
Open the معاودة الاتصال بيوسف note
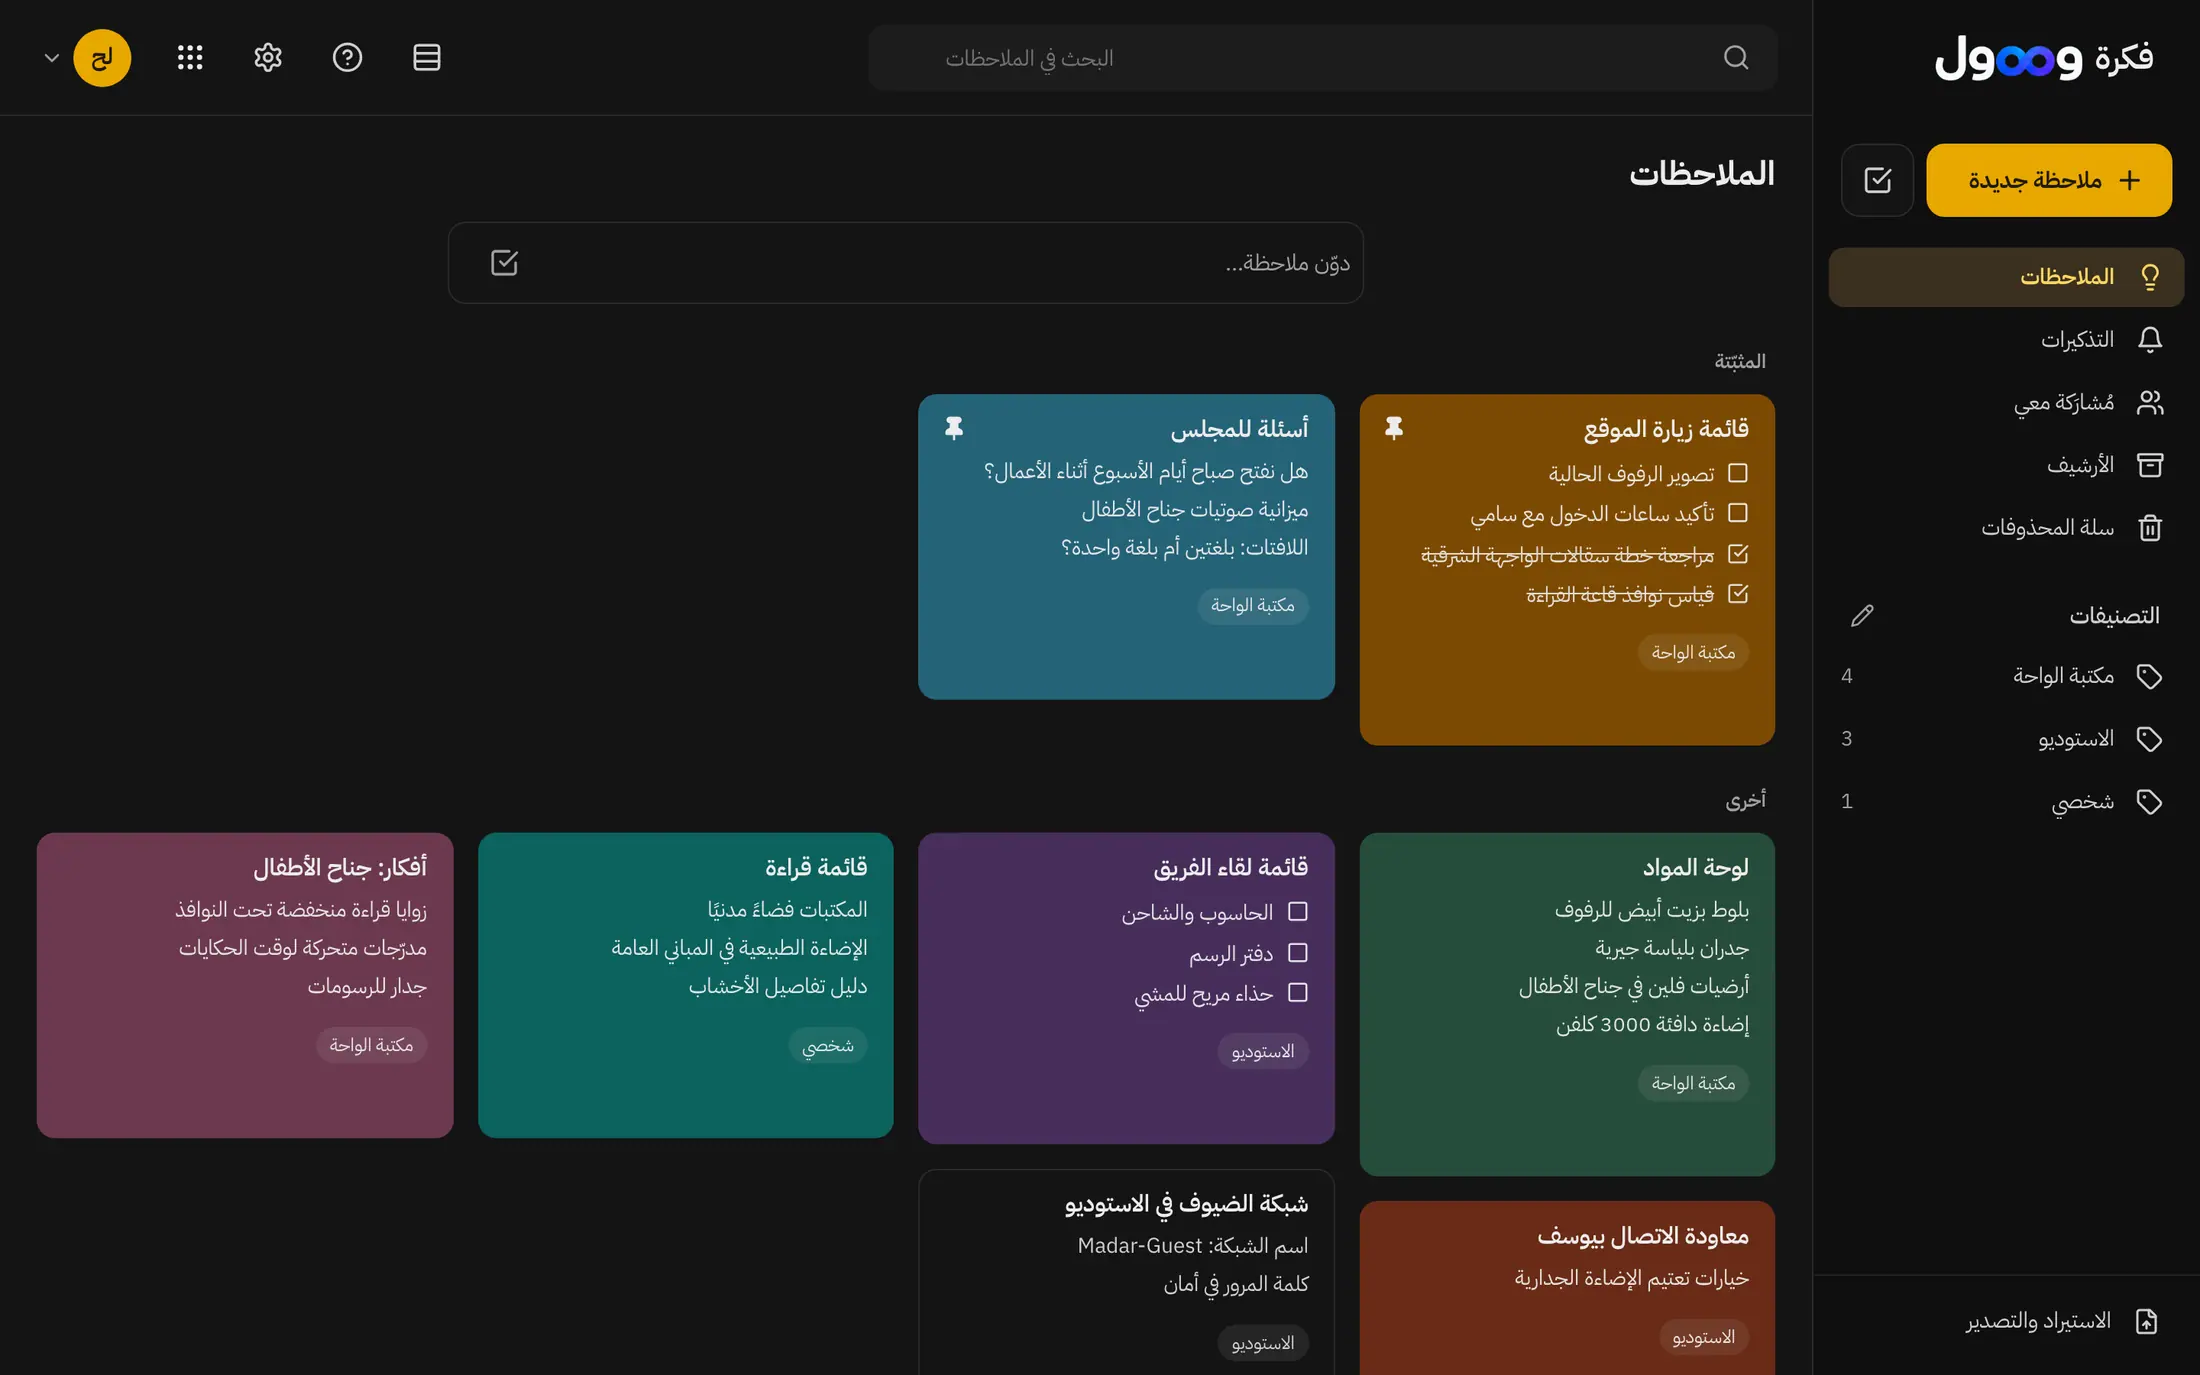(x=1567, y=1288)
